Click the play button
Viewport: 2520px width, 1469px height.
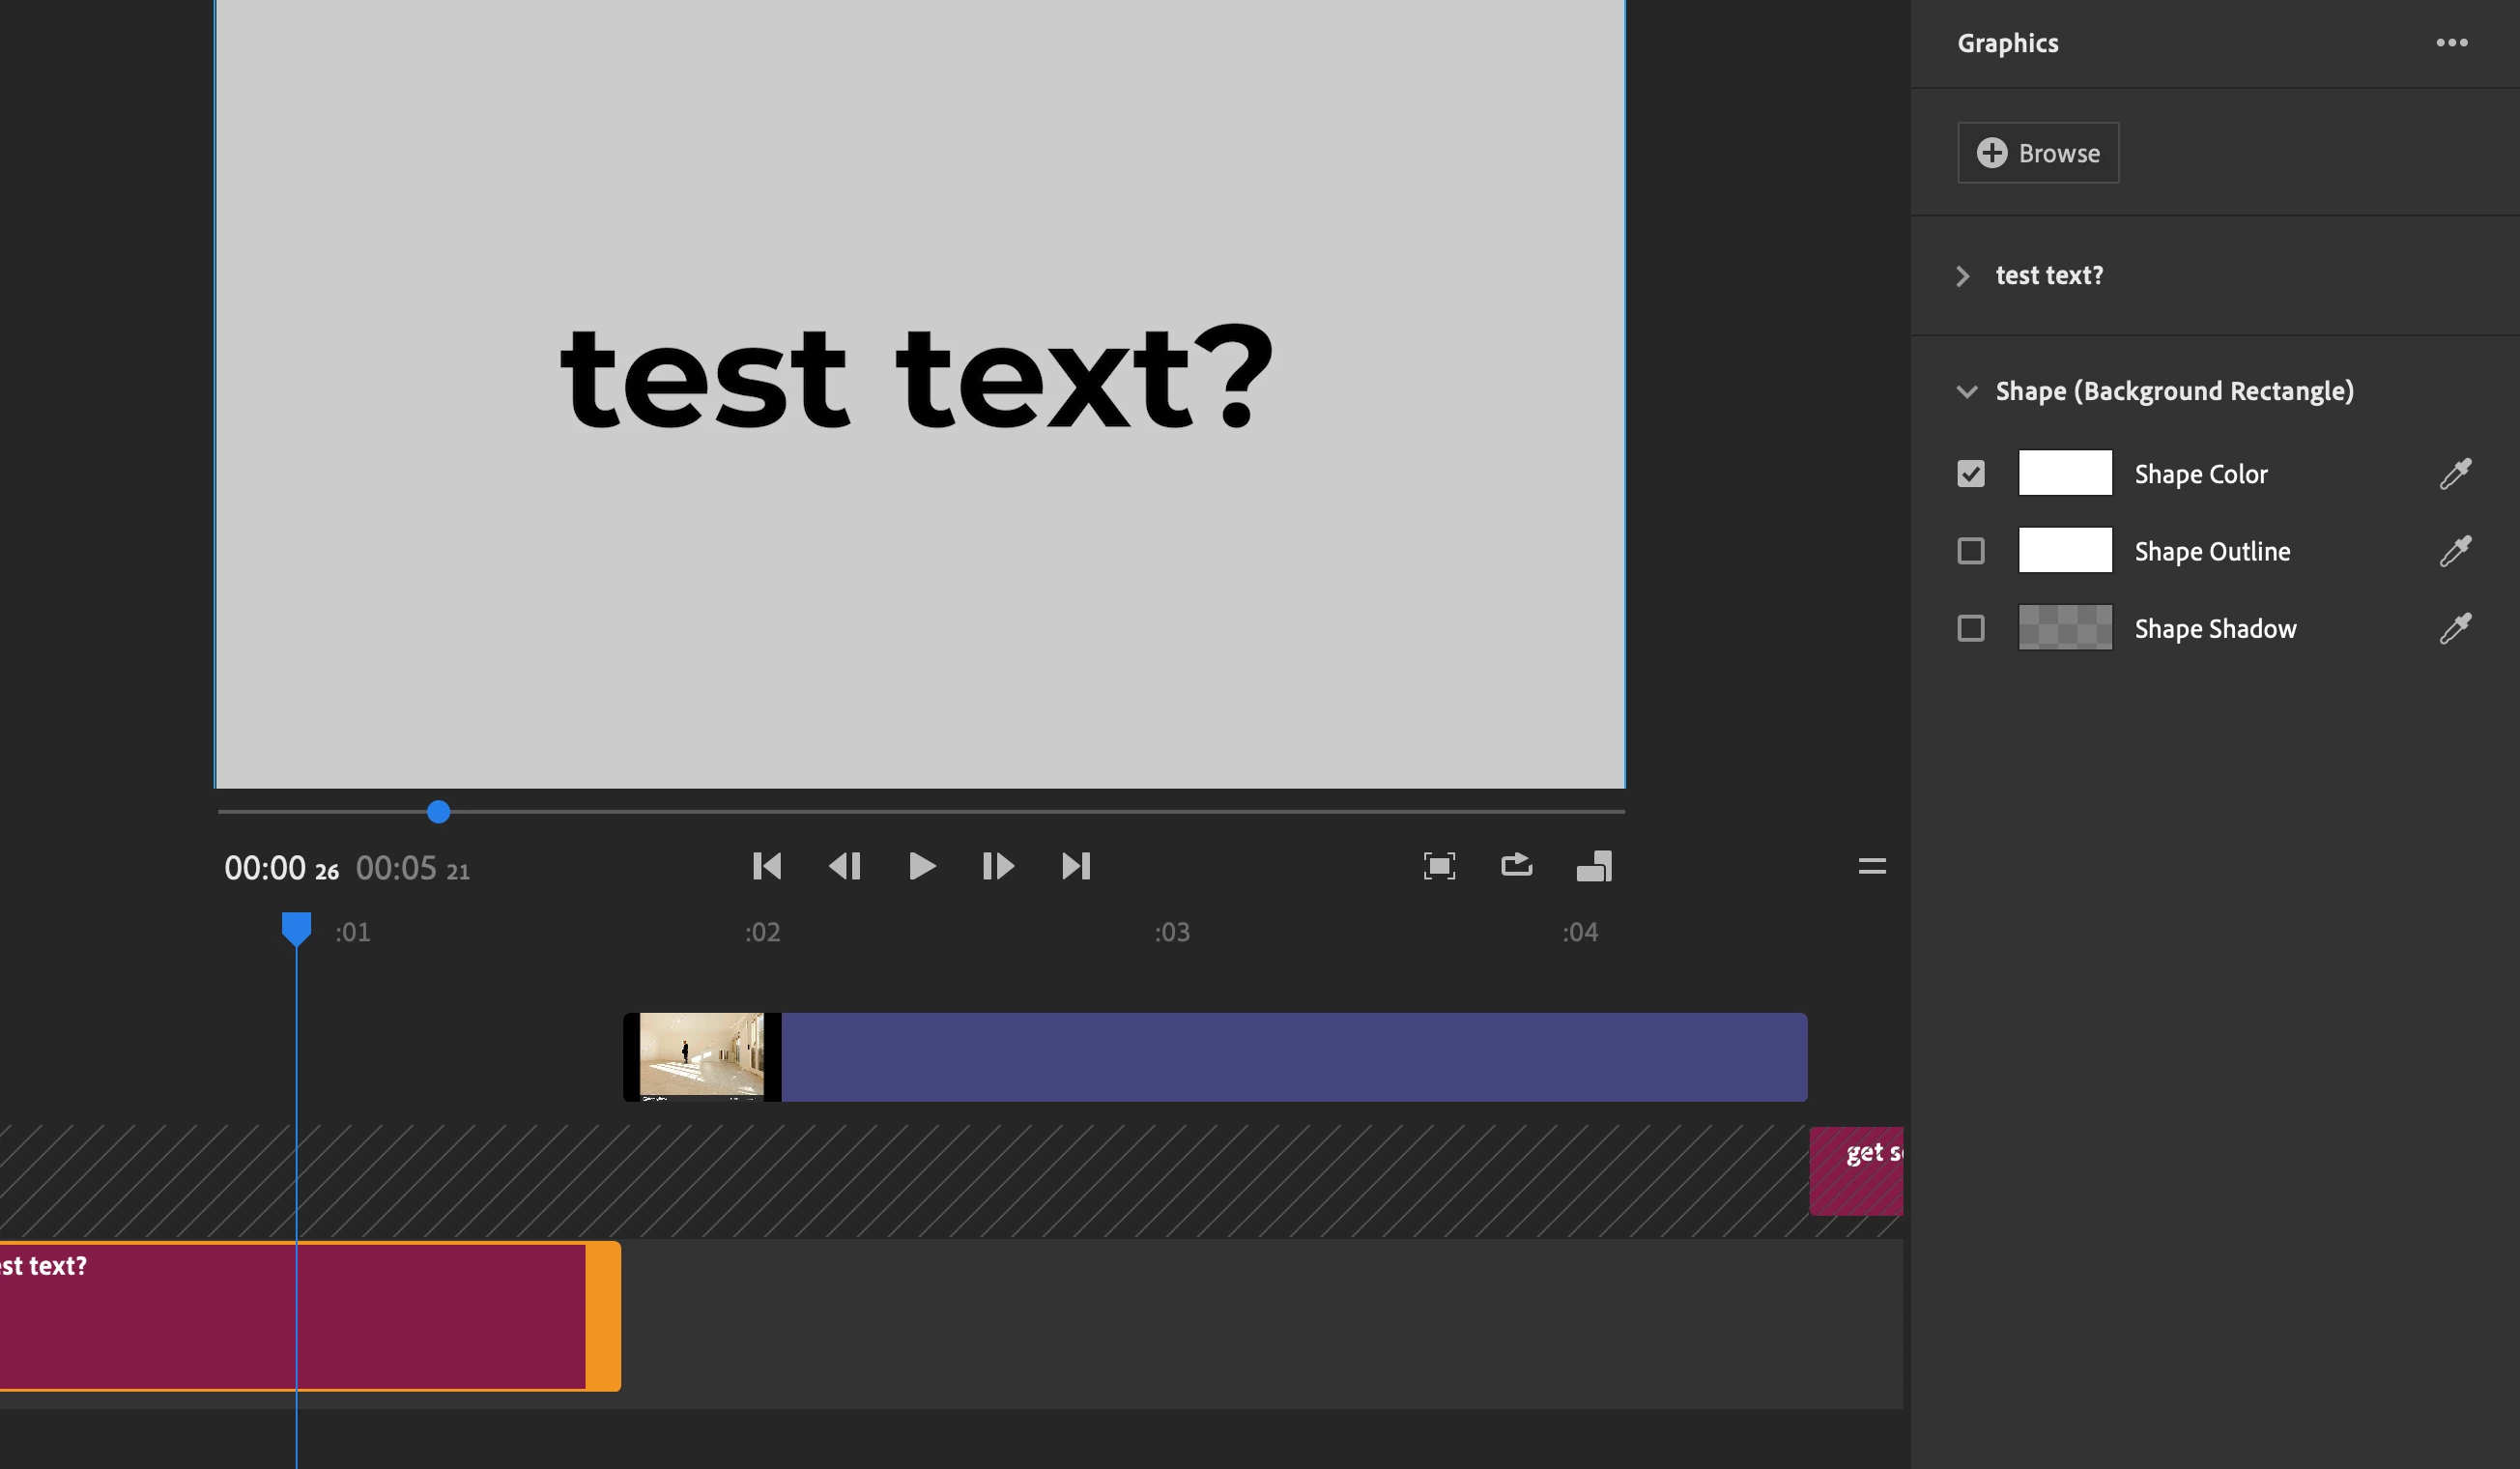921,866
